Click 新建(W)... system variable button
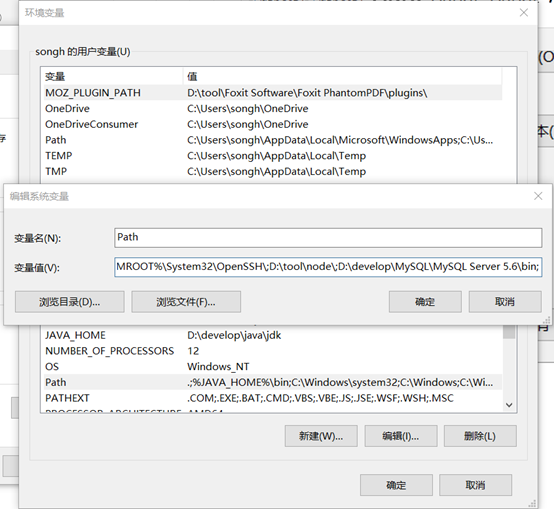 [x=321, y=436]
